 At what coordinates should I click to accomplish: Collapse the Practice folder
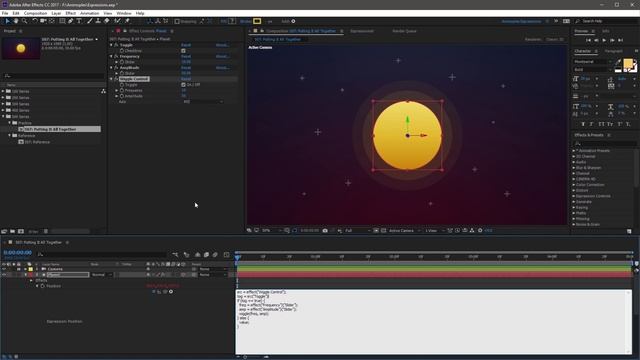coord(10,123)
